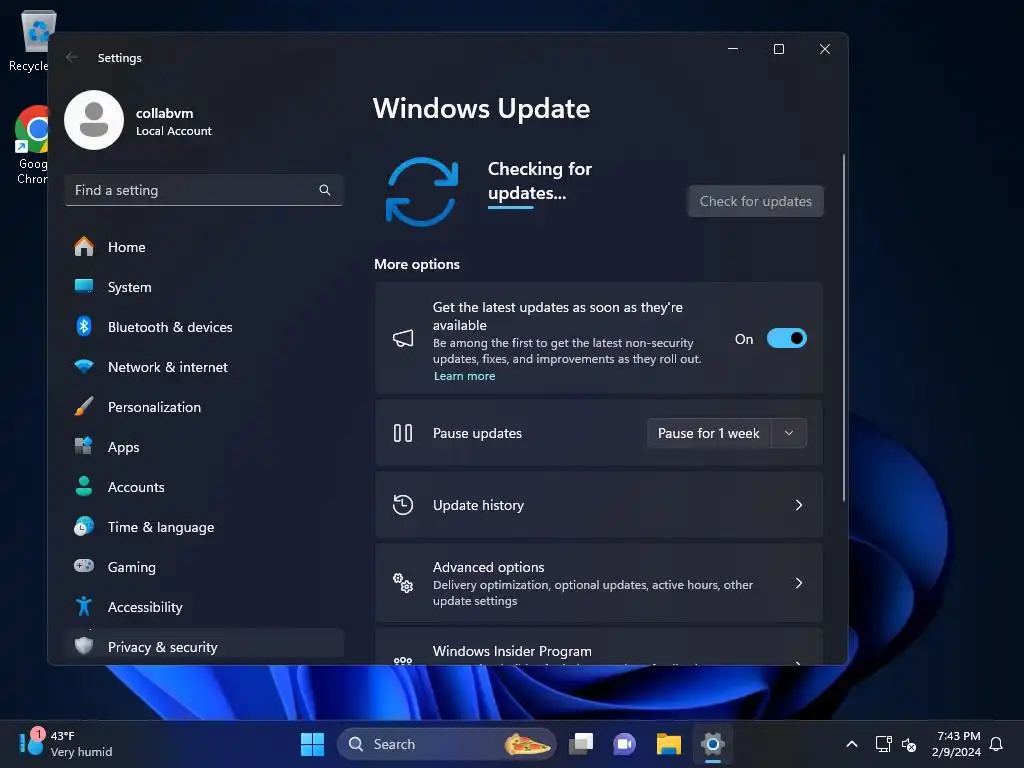Click the Update history chevron arrow
Viewport: 1024px width, 768px height.
coord(799,505)
